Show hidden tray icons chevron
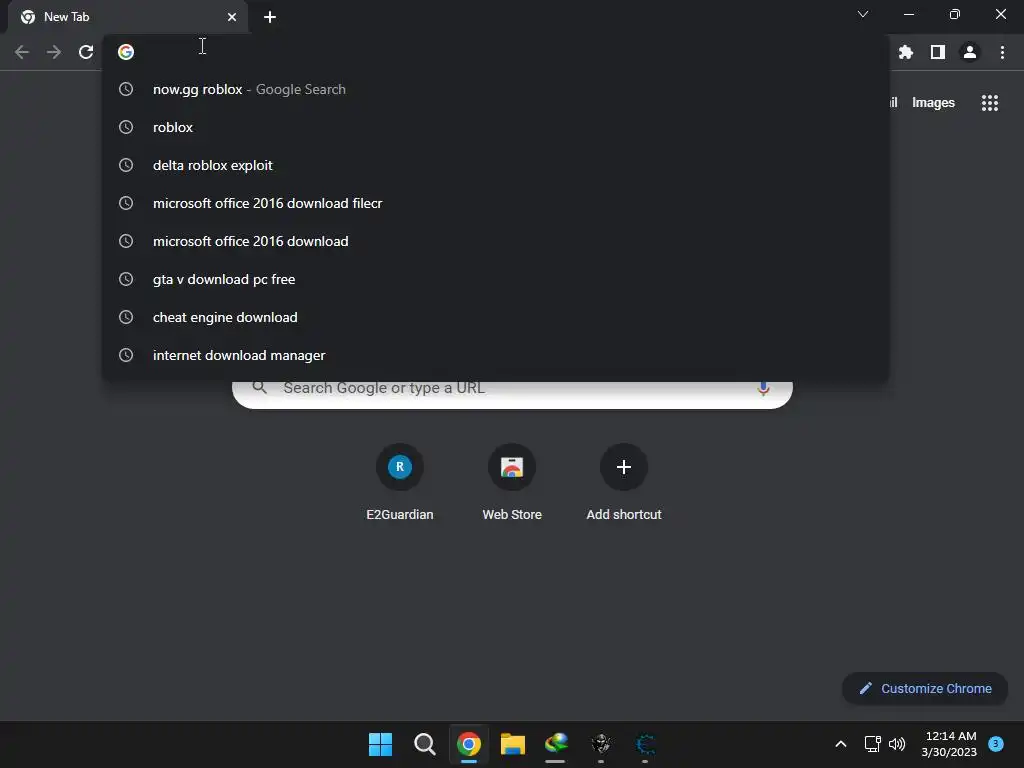This screenshot has height=768, width=1024. pyautogui.click(x=840, y=744)
